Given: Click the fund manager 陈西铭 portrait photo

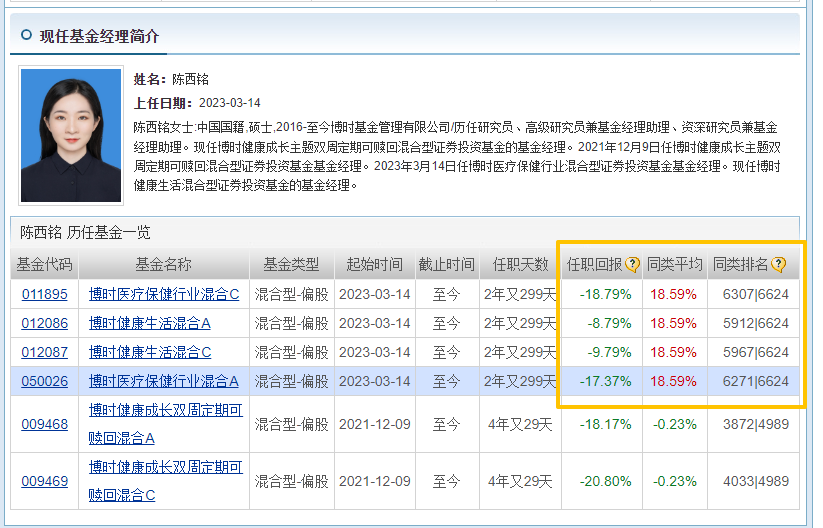Looking at the screenshot, I should (71, 135).
